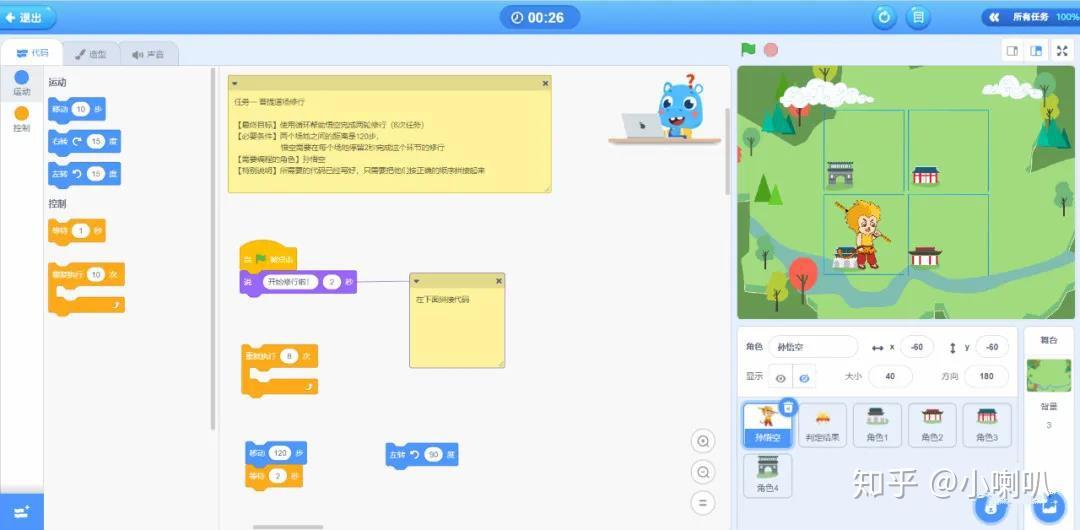Select the 运动 motion category circle
This screenshot has height=530, width=1080.
click(22, 78)
